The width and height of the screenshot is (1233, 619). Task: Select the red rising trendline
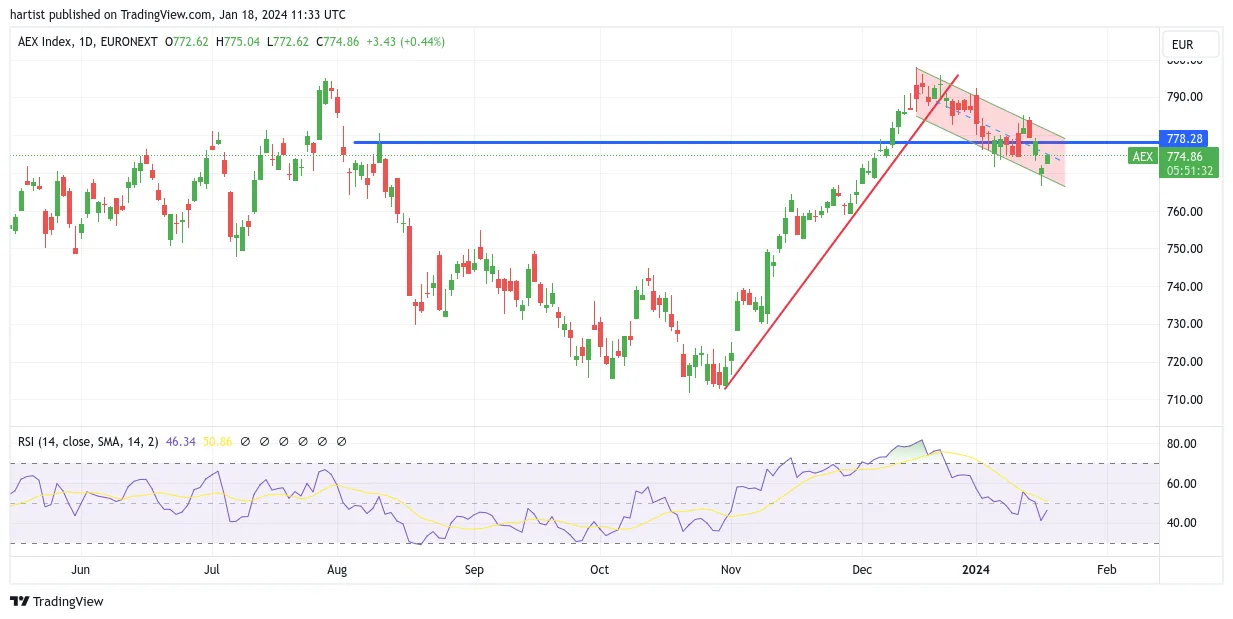[x=841, y=231]
